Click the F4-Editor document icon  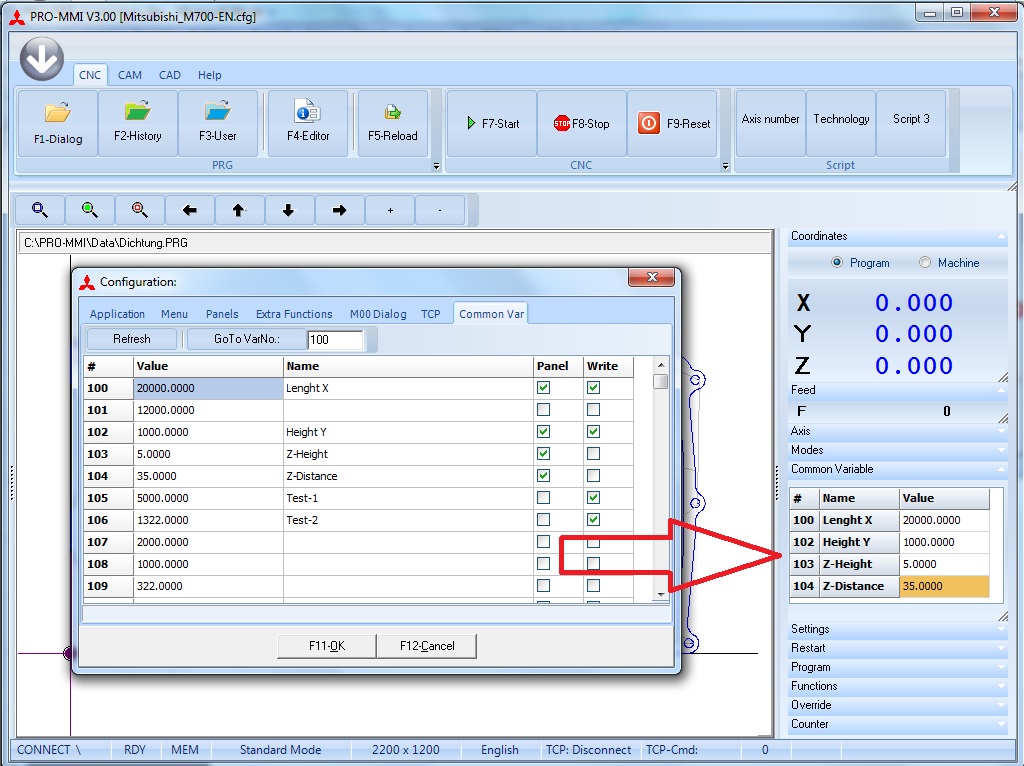click(x=308, y=110)
